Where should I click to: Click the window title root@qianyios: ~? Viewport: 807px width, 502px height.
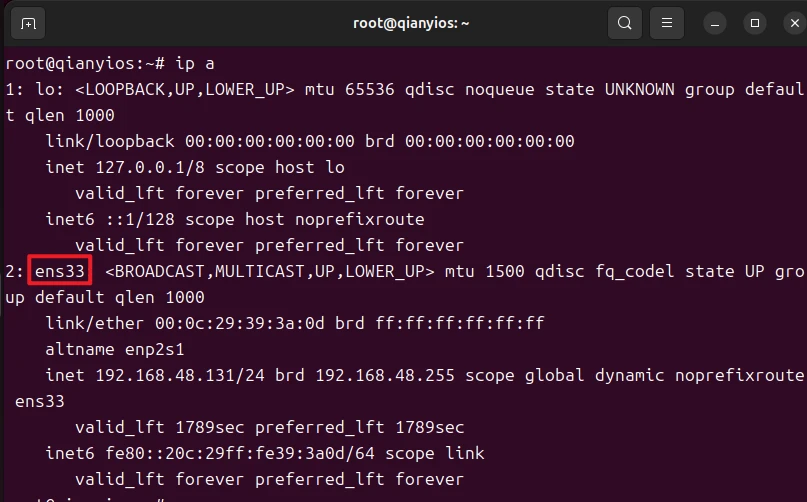coord(403,23)
